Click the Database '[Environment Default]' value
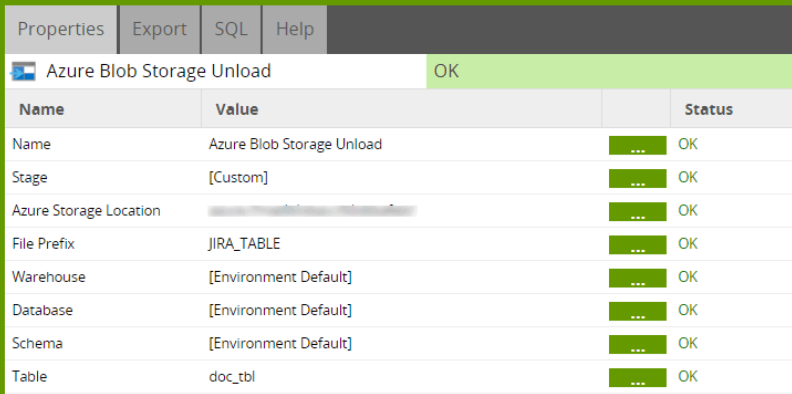792x394 pixels. tap(280, 310)
